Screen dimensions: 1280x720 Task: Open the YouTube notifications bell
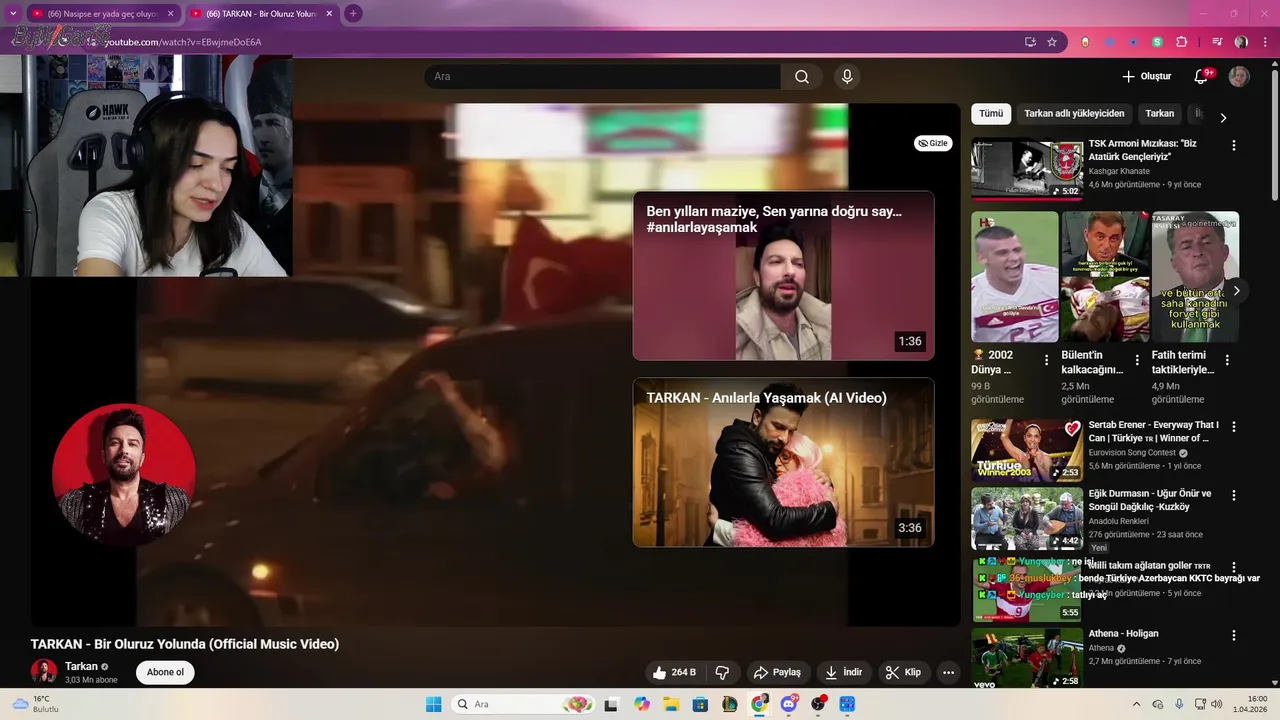point(1201,76)
